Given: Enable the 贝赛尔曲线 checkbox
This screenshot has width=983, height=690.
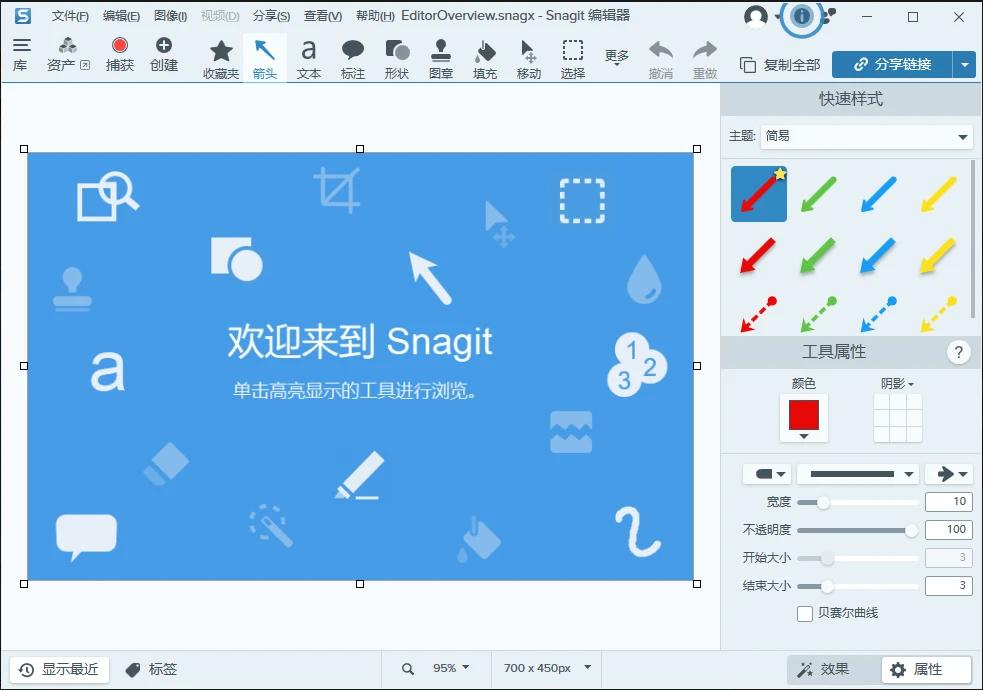Looking at the screenshot, I should 804,614.
